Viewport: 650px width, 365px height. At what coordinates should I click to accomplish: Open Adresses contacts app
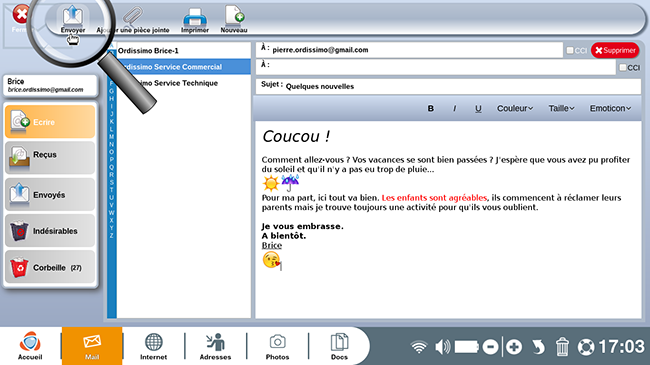pyautogui.click(x=216, y=346)
